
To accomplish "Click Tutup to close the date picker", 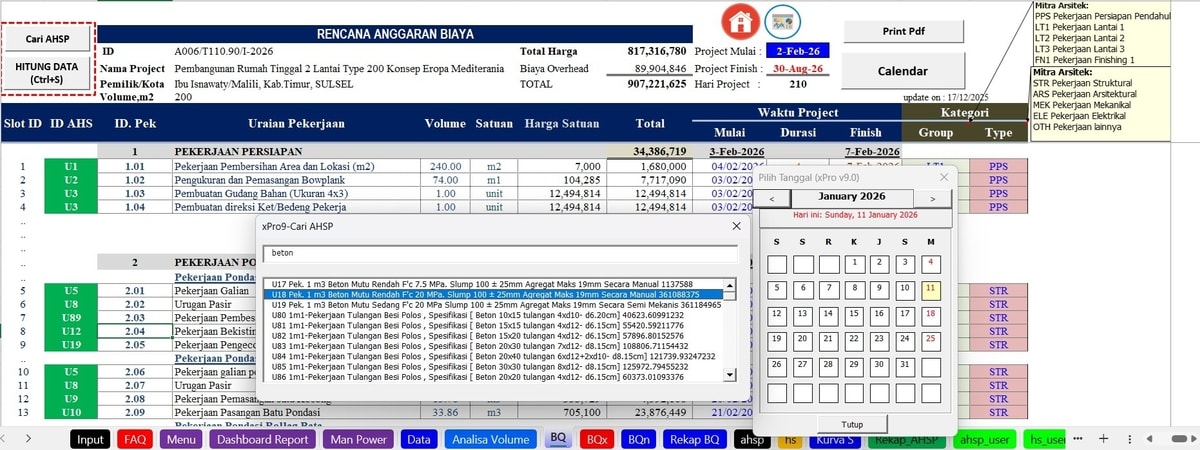I will (852, 423).
